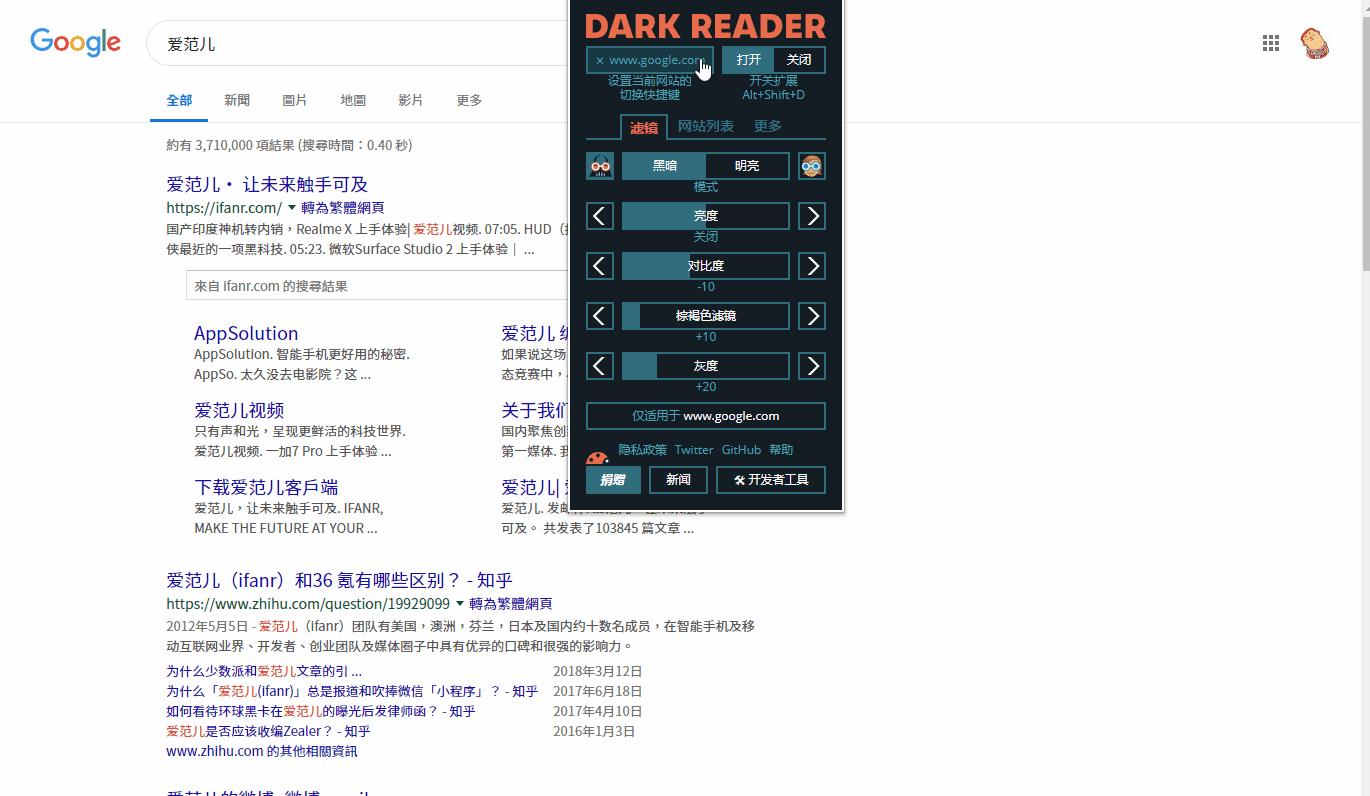Increase 对比度 with its right arrow
The width and height of the screenshot is (1370, 796).
coord(812,266)
